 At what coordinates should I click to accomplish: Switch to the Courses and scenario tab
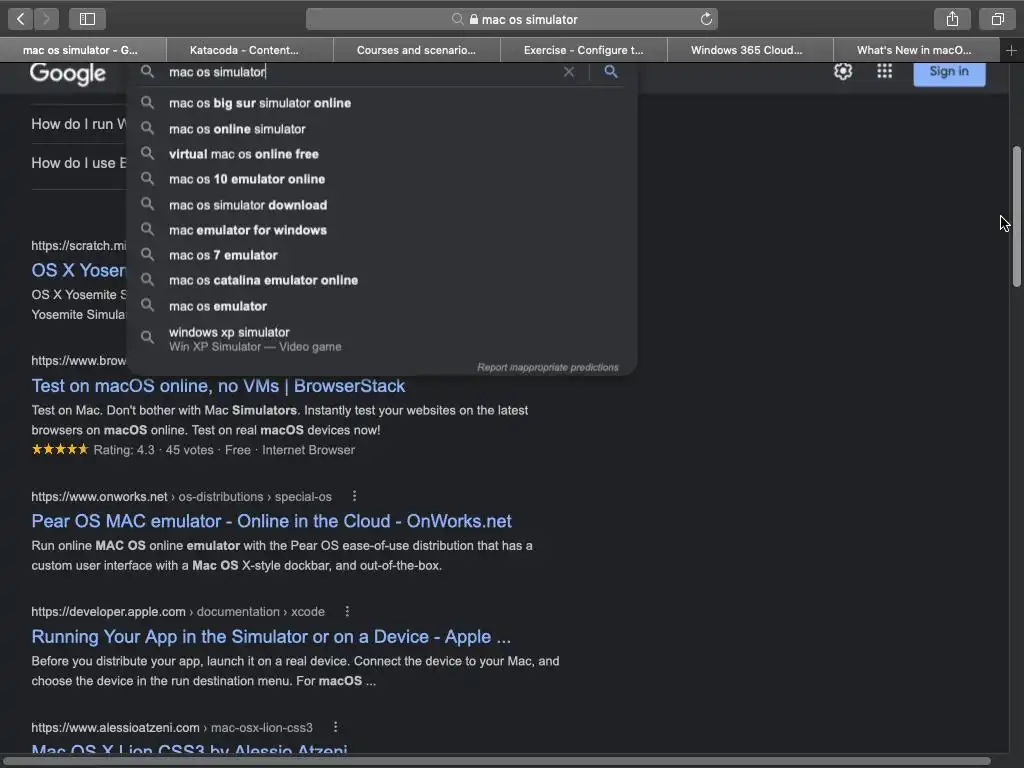(x=416, y=50)
